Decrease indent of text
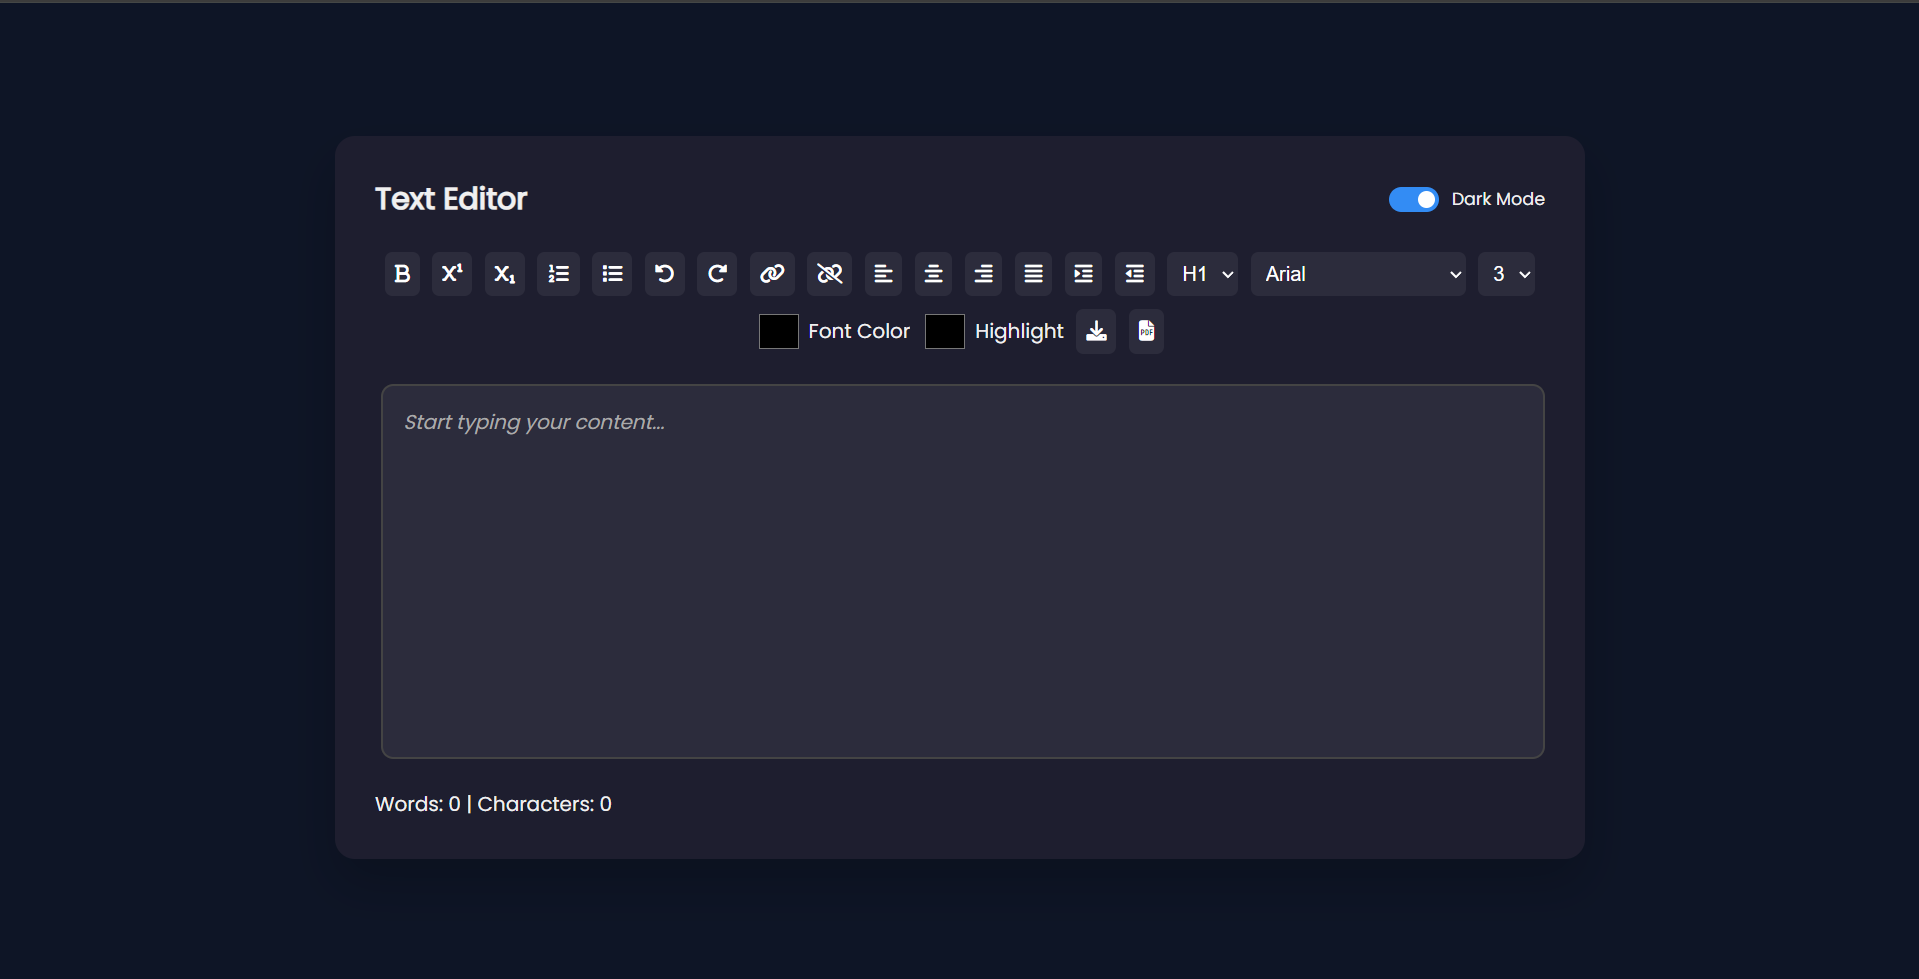Viewport: 1919px width, 979px height. pyautogui.click(x=1135, y=274)
